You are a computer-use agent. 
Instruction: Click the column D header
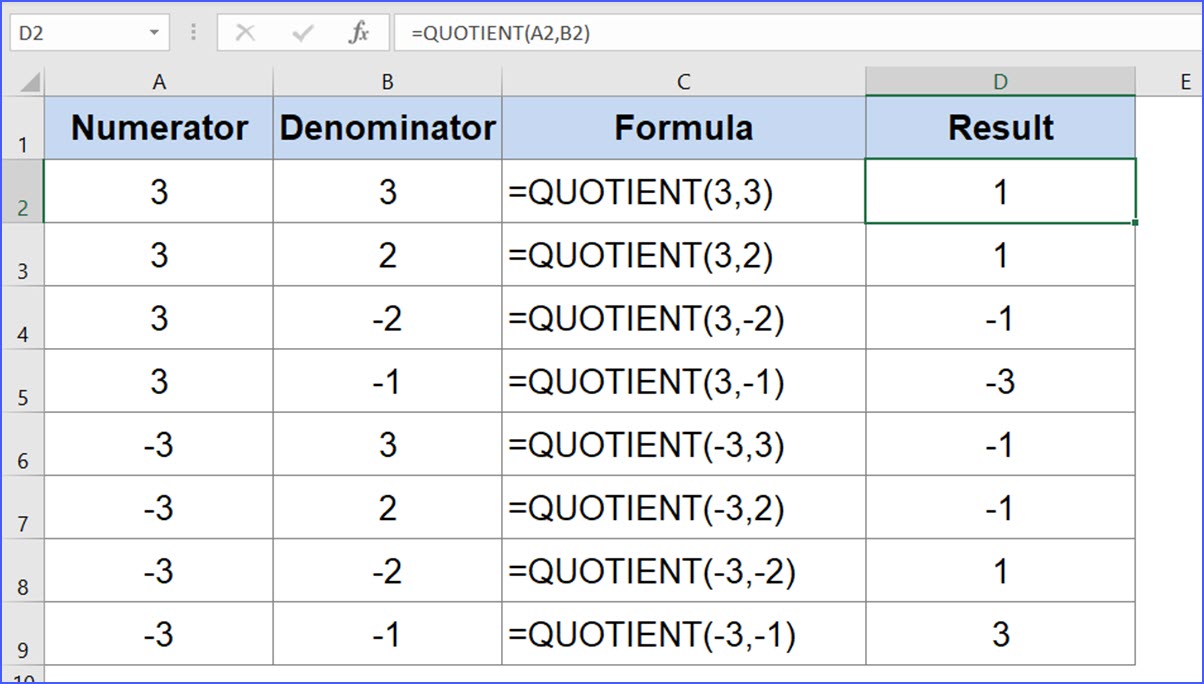click(x=1000, y=79)
